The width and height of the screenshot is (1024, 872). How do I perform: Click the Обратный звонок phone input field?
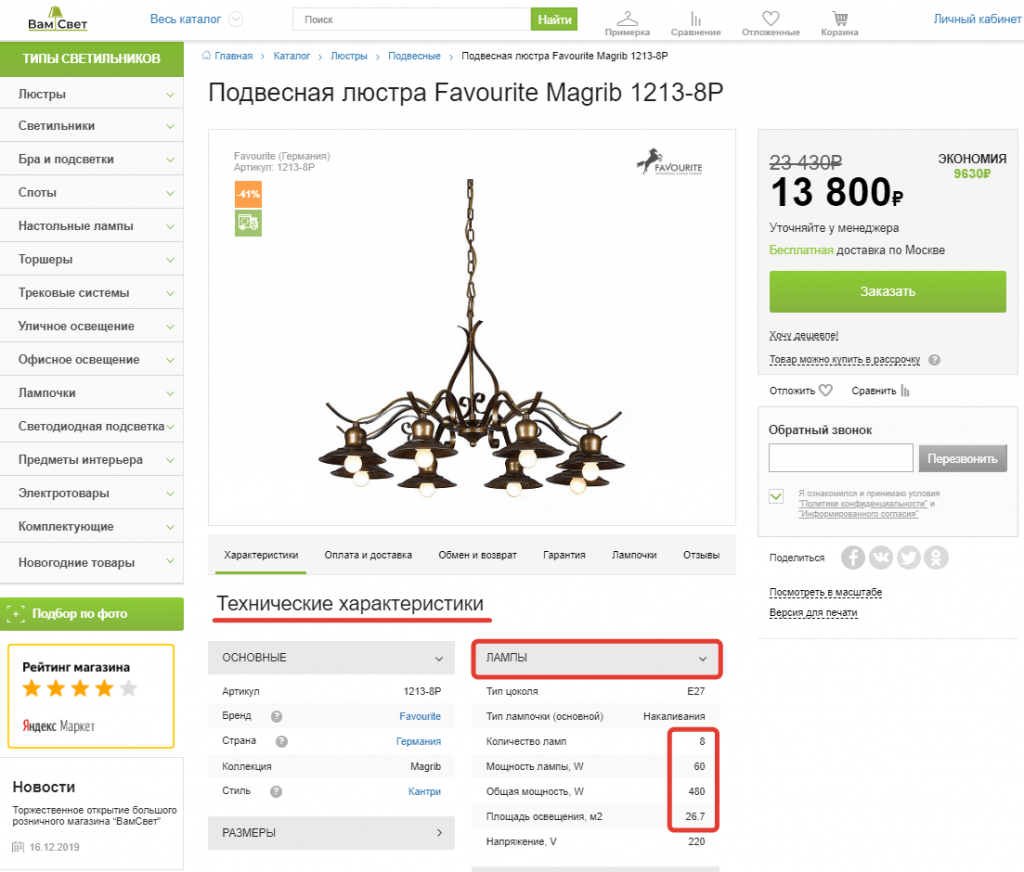pyautogui.click(x=840, y=458)
